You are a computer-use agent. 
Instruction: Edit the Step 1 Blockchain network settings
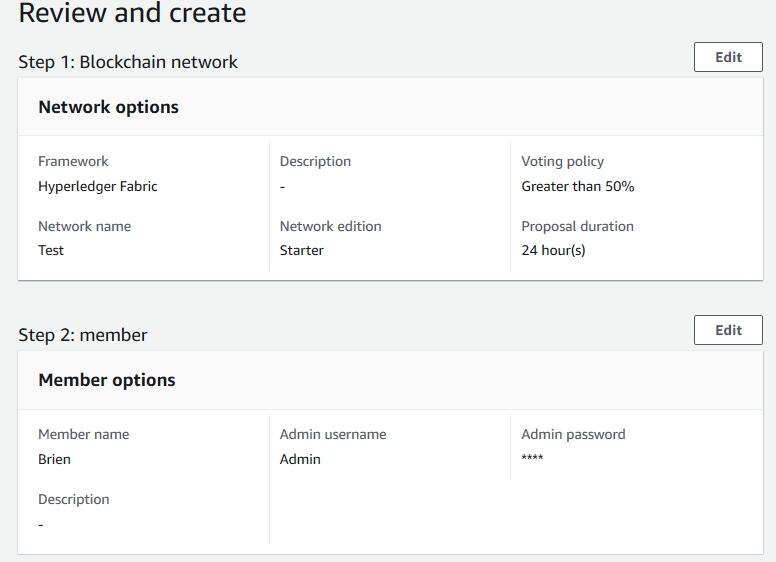pos(728,57)
